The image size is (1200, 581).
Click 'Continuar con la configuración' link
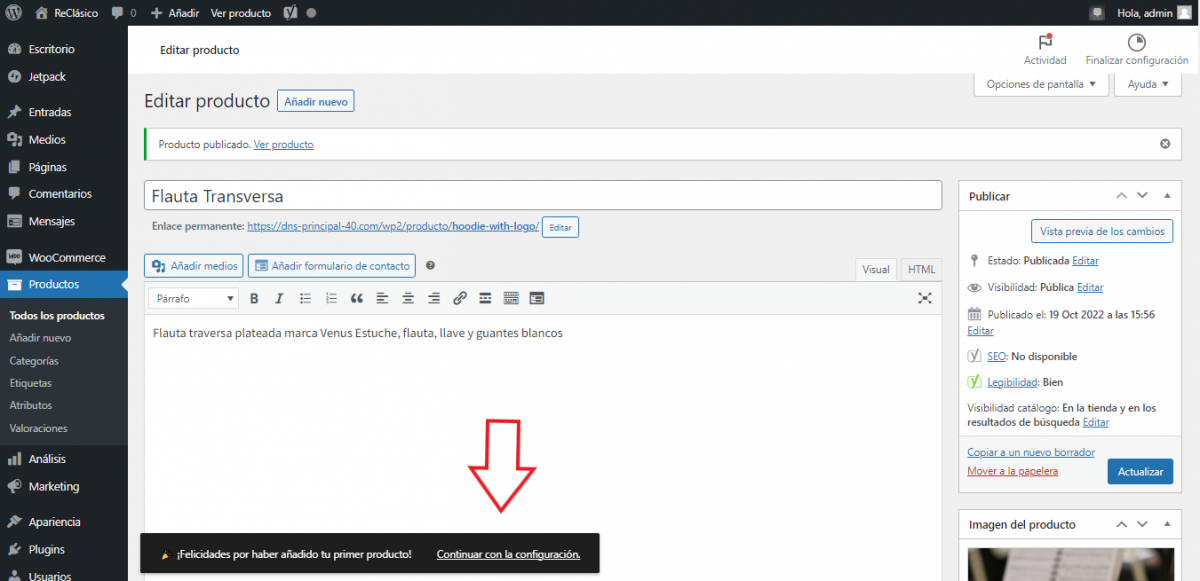(x=508, y=554)
